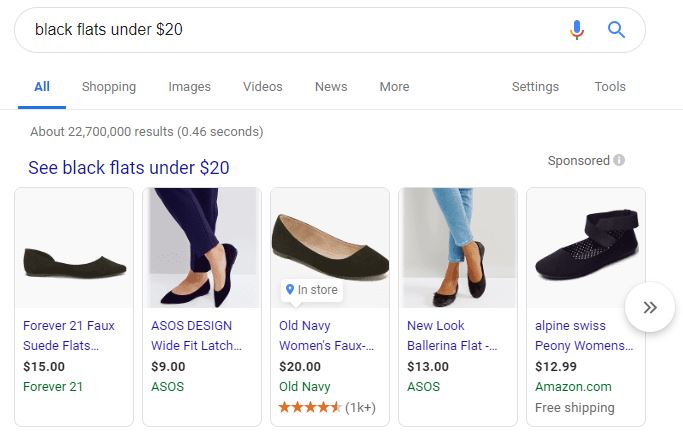
Task: Click the Forever 21 flat shoe thumbnail
Action: 74,248
